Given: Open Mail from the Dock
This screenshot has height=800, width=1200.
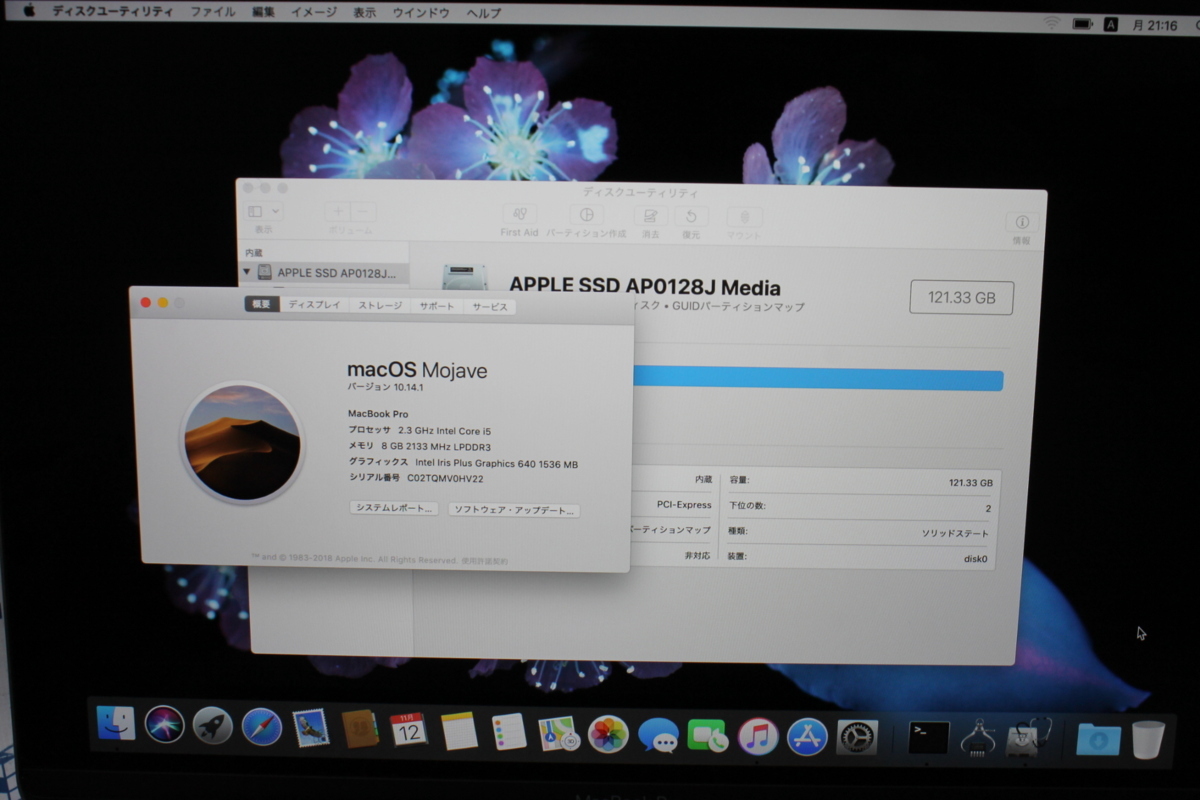Looking at the screenshot, I should coord(311,728).
